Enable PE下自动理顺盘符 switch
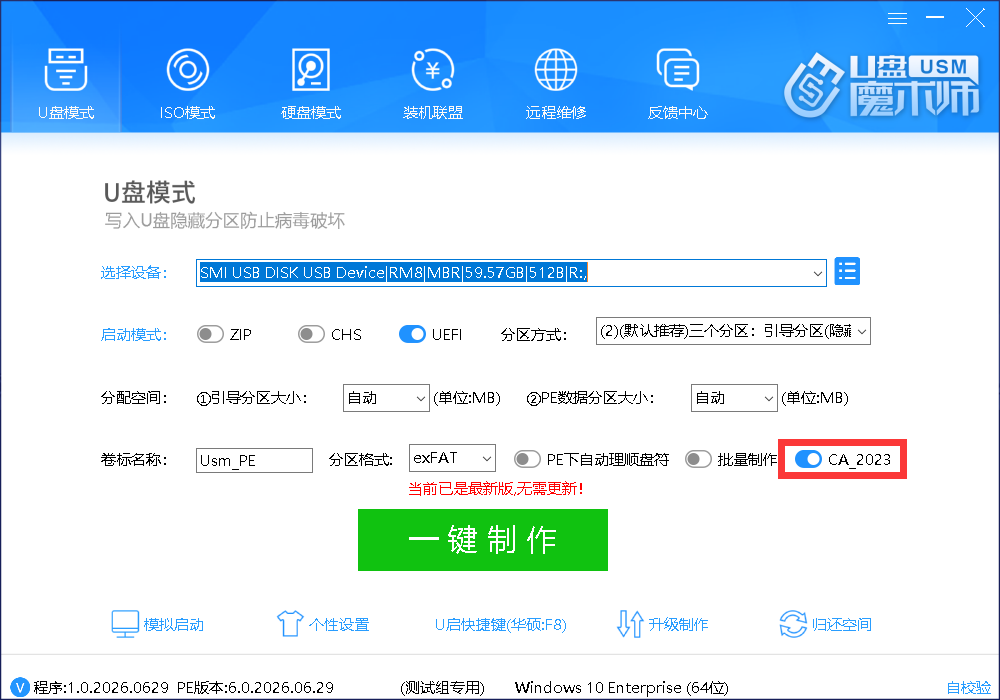Screen dimensions: 1000x700 click(x=527, y=459)
